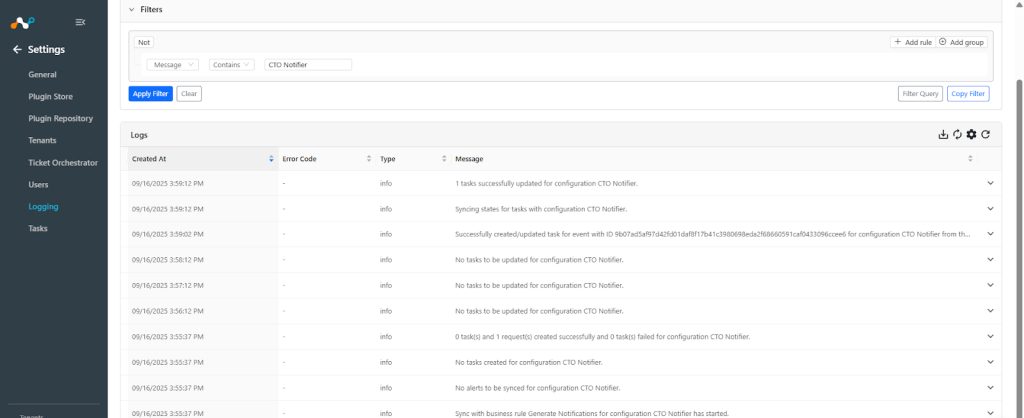Expand the 3:56:12 PM log row
Image resolution: width=1024 pixels, height=418 pixels.
[991, 311]
